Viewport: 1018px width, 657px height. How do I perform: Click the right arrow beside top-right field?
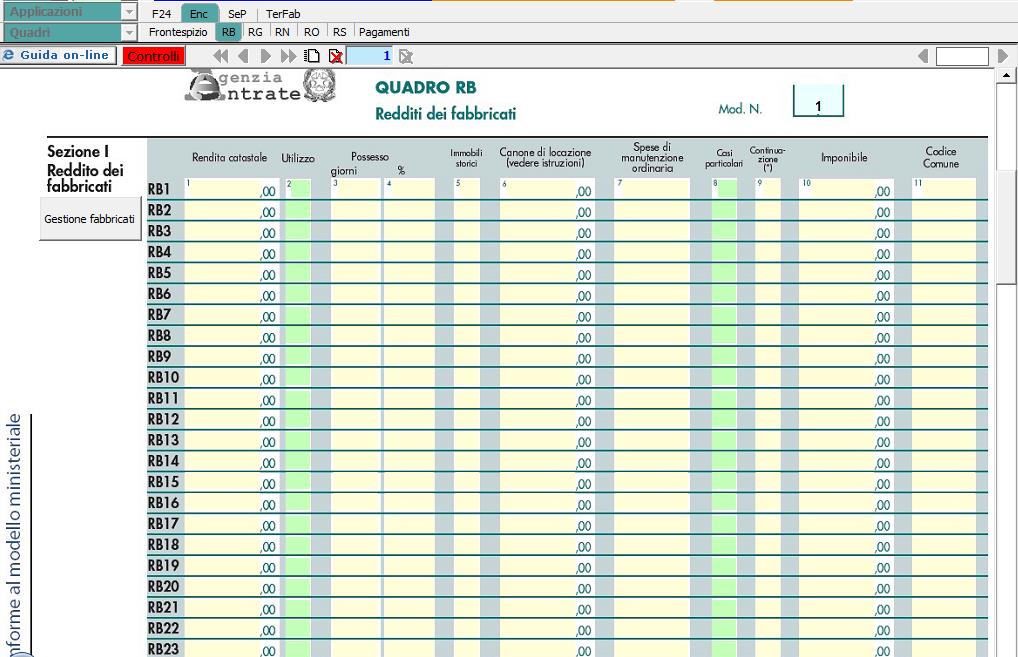tap(1003, 56)
